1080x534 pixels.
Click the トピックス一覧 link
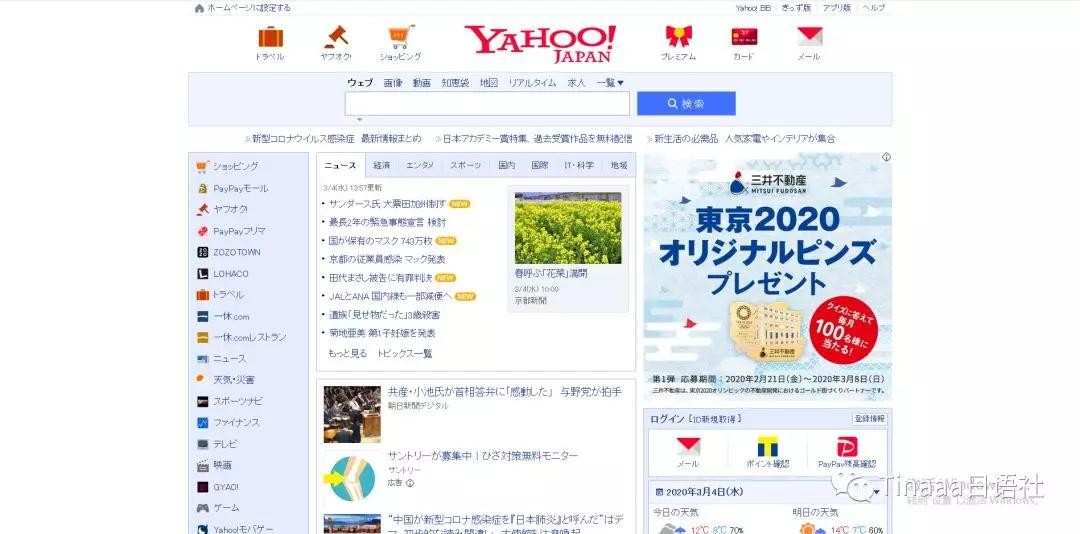point(404,353)
